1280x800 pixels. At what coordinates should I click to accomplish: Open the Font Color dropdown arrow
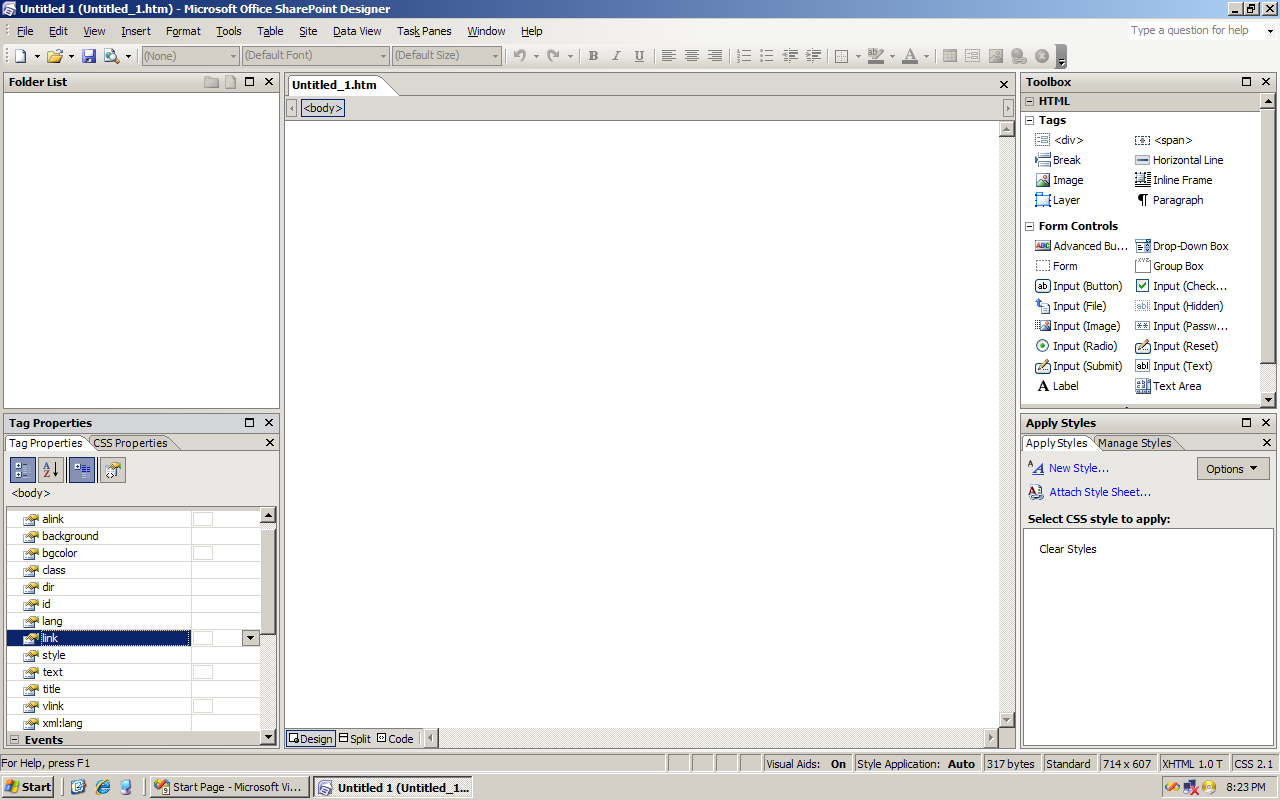925,56
